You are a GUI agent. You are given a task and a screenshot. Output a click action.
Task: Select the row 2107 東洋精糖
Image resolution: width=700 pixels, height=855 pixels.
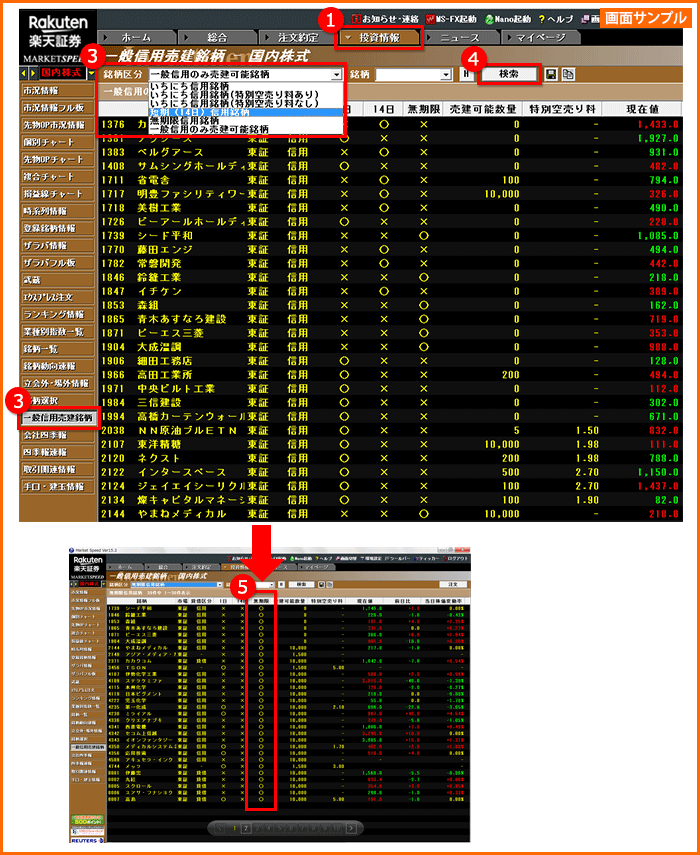390,444
